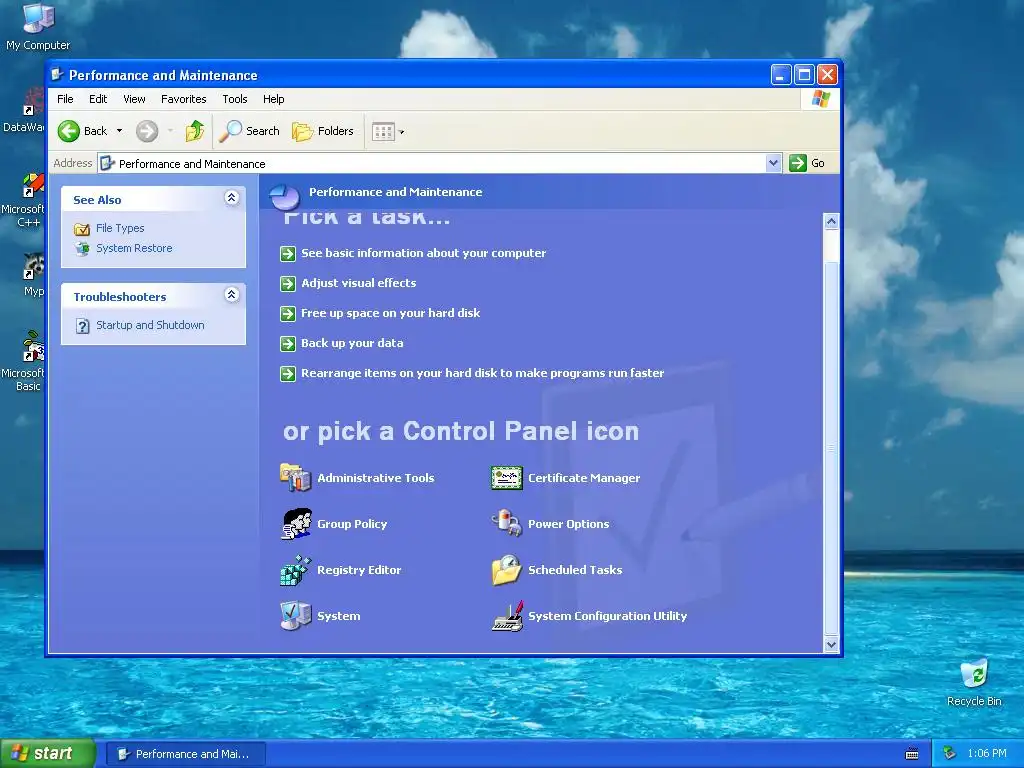Click the File Types link text
The height and width of the screenshot is (768, 1024).
[120, 228]
